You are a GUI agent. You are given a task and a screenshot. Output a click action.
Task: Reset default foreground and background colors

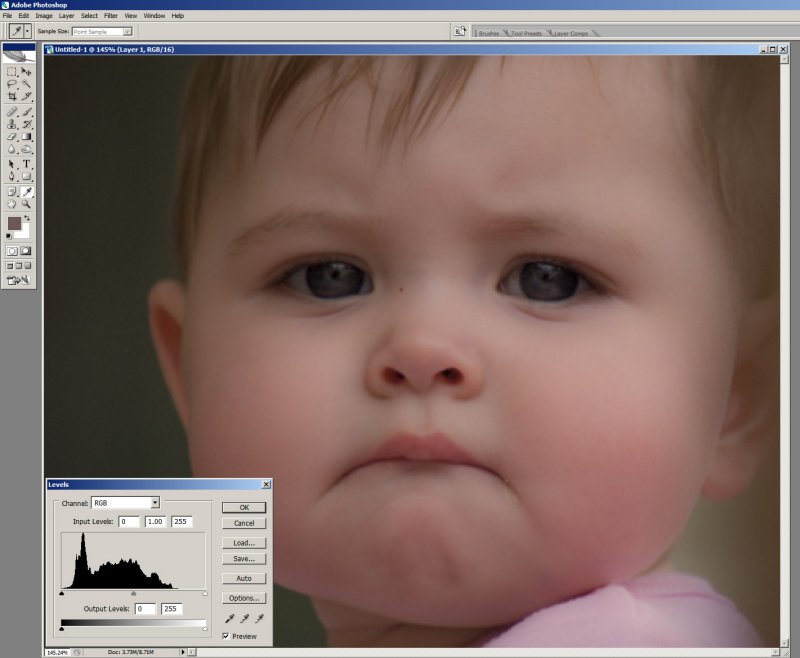[9, 236]
